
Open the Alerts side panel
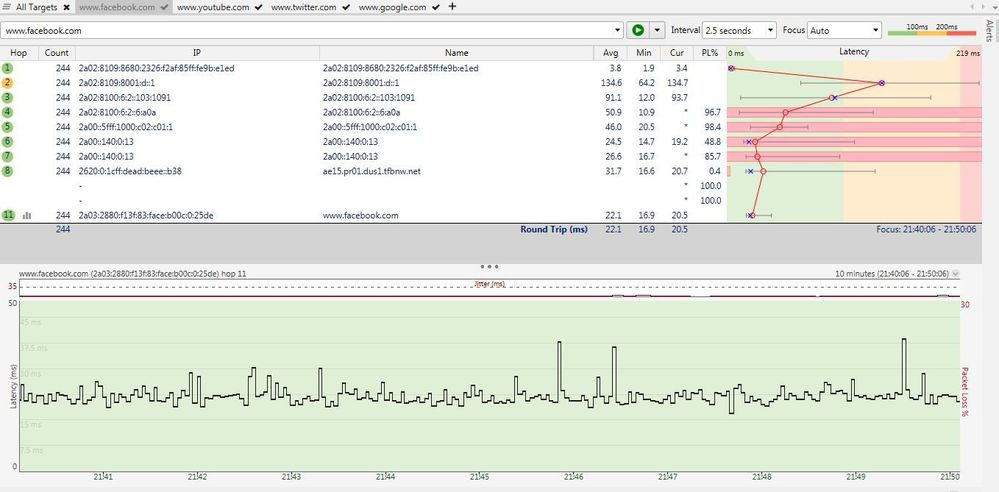(x=989, y=30)
